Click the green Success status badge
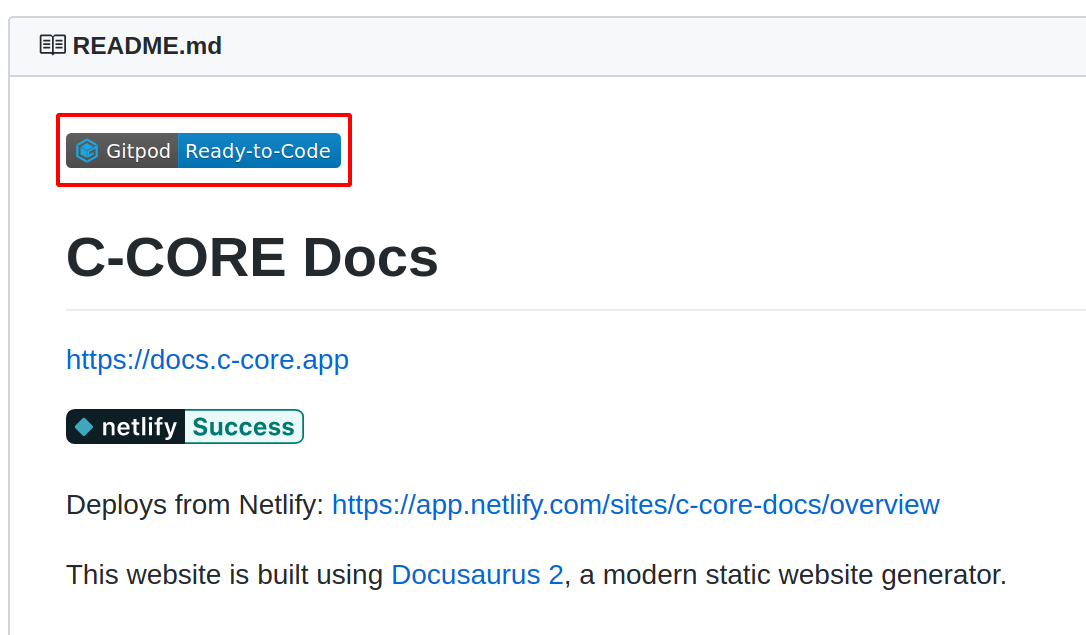1086x635 pixels. point(243,427)
